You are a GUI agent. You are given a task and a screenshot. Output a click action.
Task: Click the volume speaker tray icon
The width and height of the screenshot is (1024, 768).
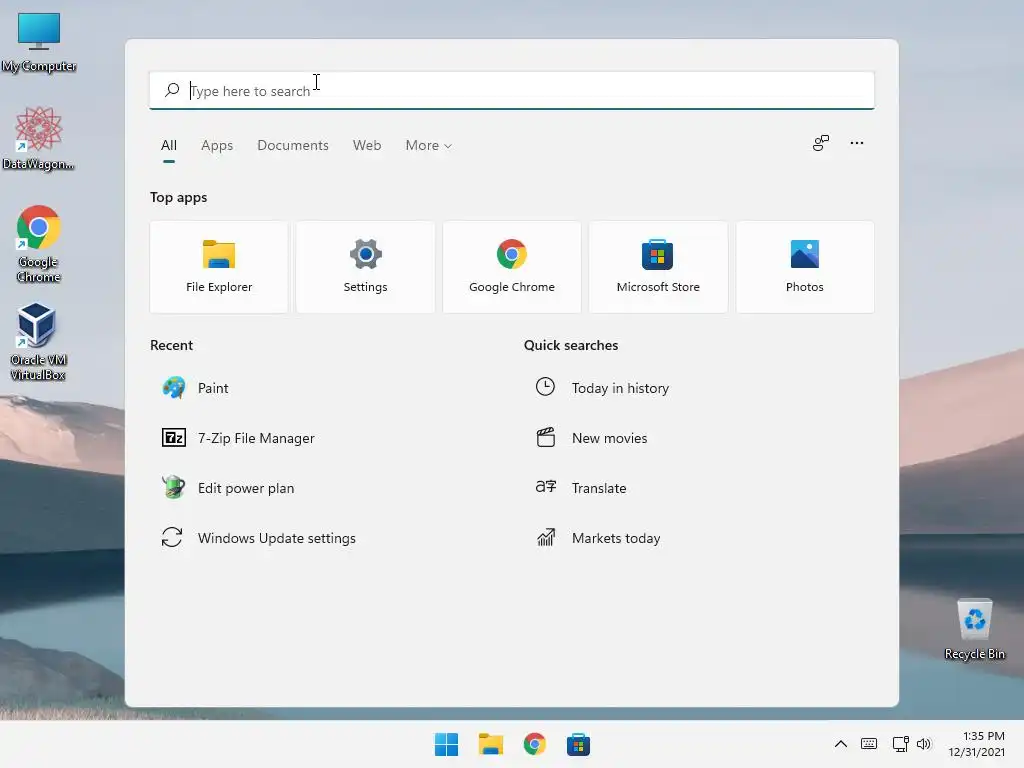click(923, 744)
